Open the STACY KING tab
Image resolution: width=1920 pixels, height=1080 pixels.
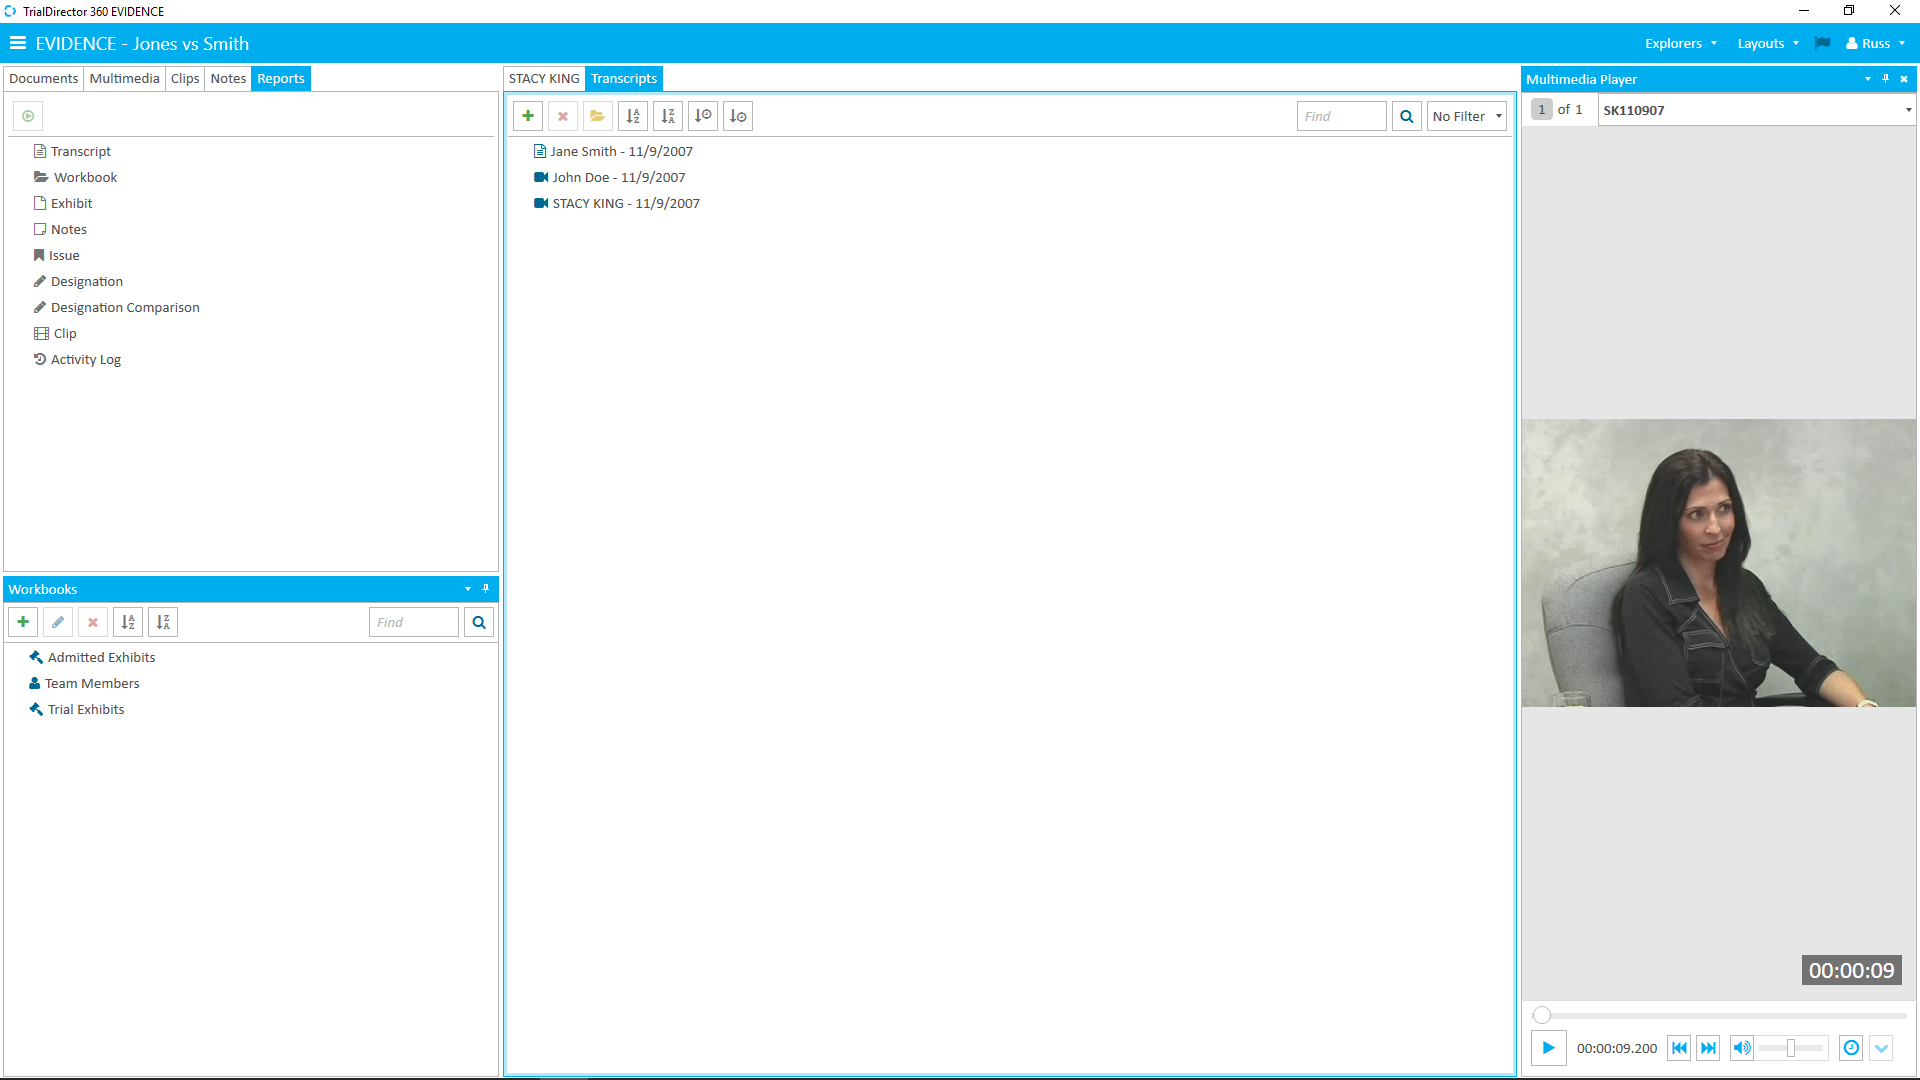tap(544, 78)
